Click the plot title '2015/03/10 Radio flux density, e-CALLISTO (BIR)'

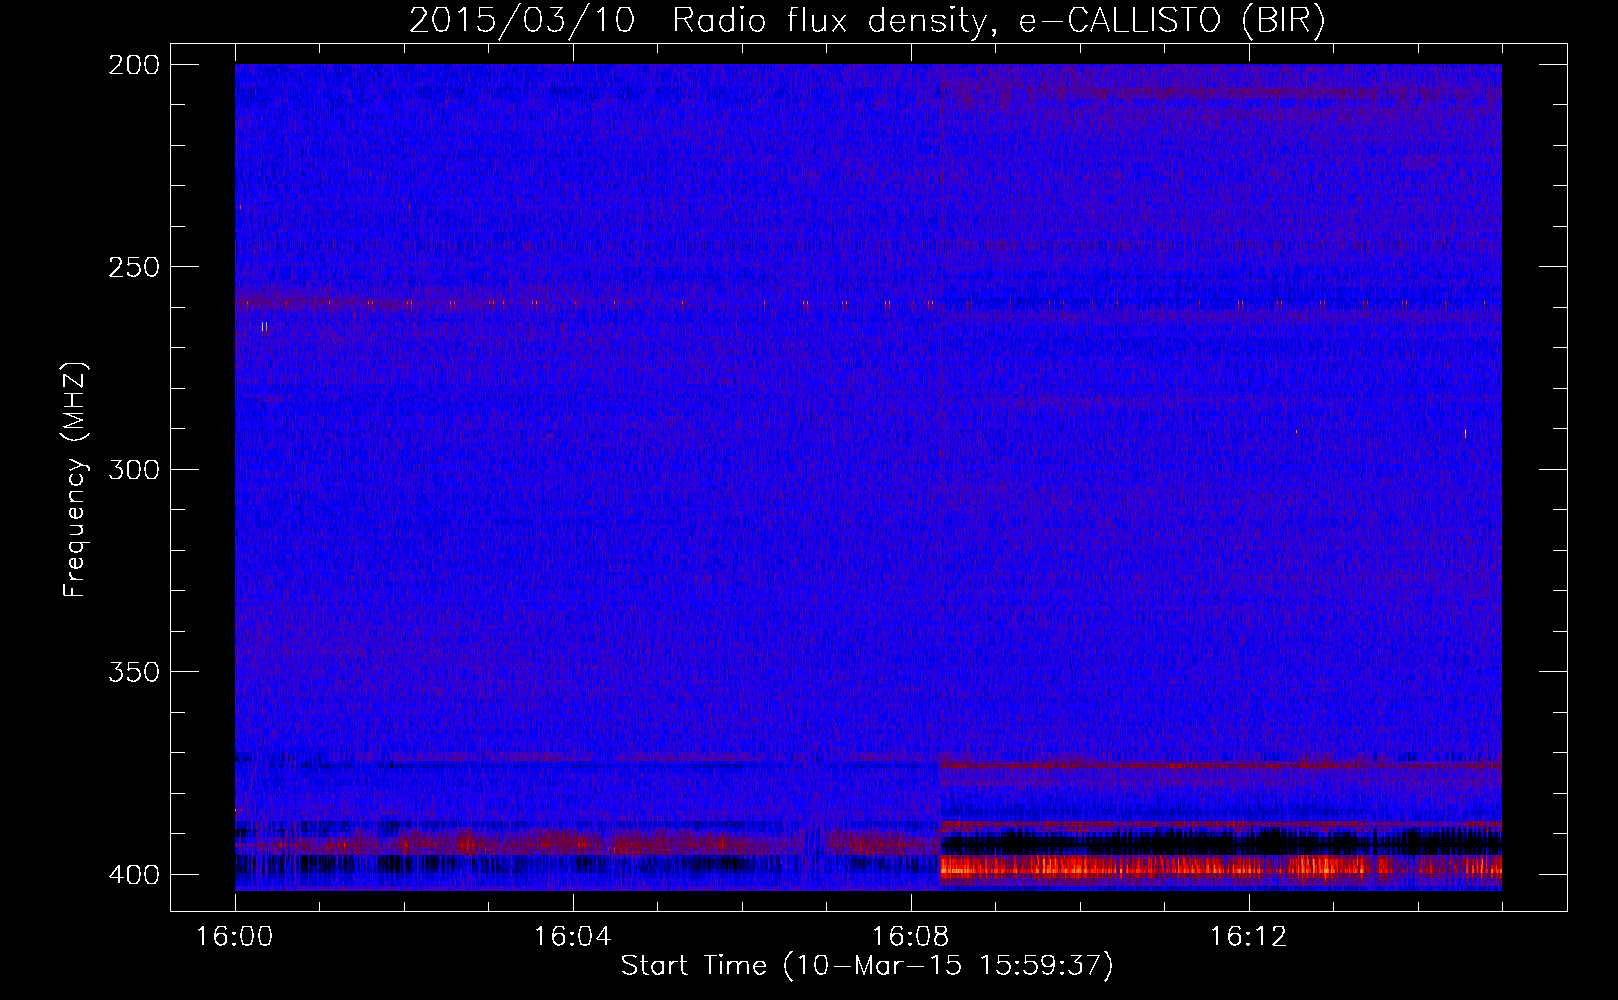pyautogui.click(x=867, y=21)
